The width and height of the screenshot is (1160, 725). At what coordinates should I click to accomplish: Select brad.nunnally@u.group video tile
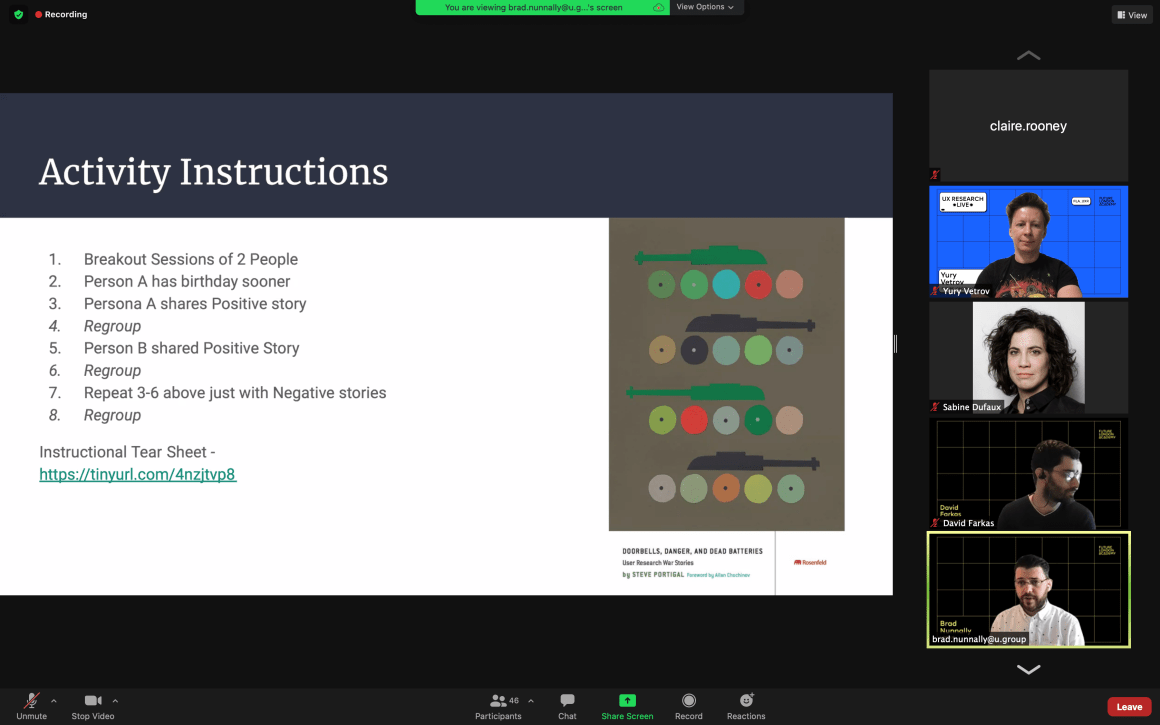[x=1028, y=590]
